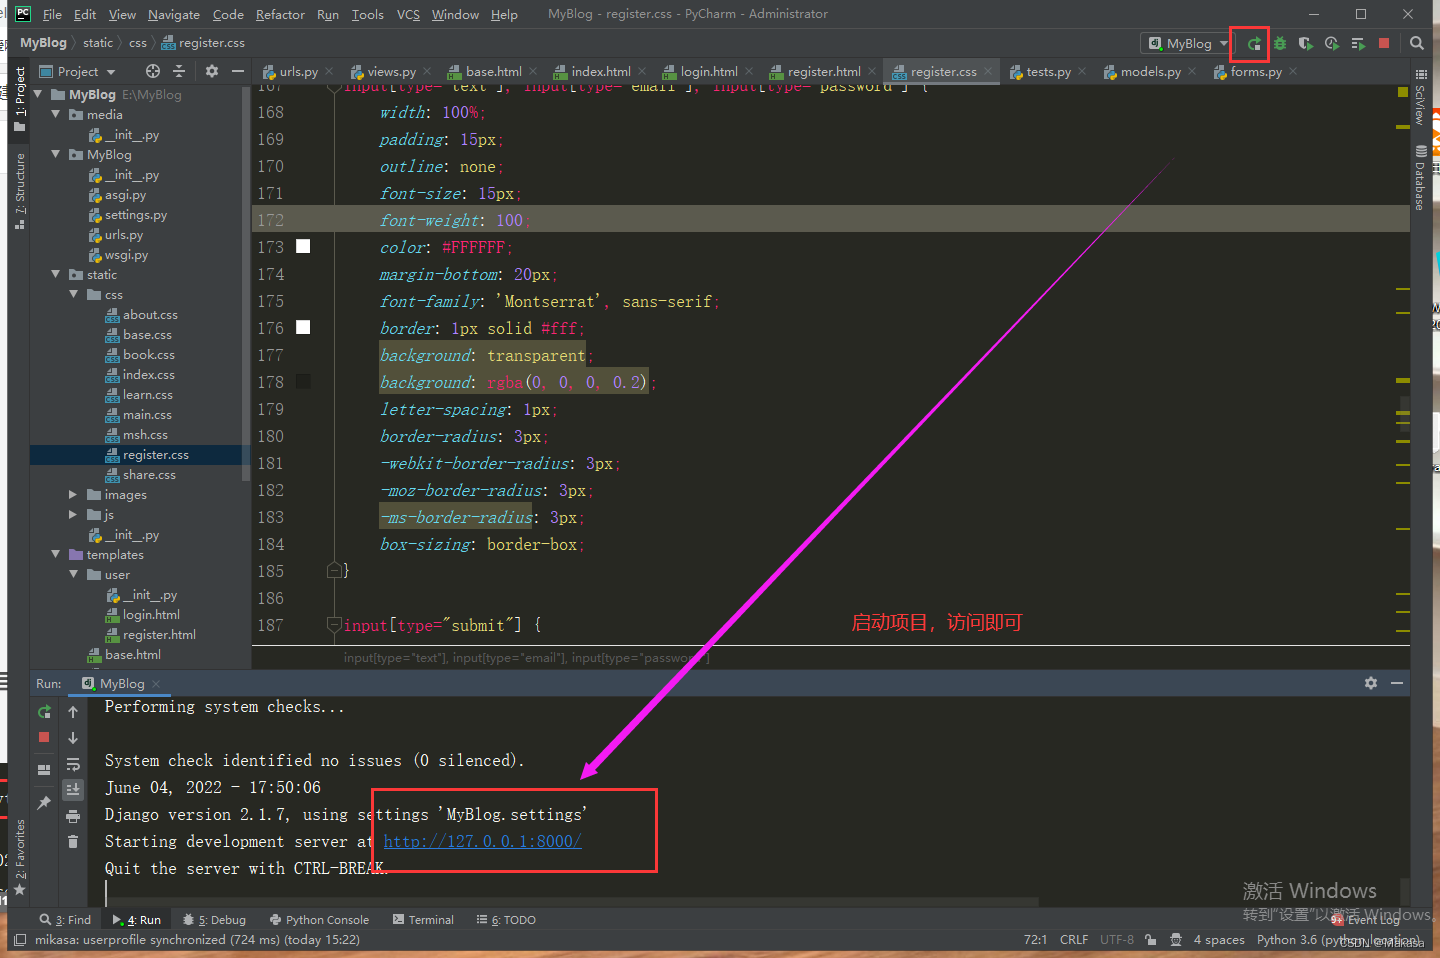The height and width of the screenshot is (958, 1440).
Task: Fold the CSS block at line 185
Action: (334, 571)
